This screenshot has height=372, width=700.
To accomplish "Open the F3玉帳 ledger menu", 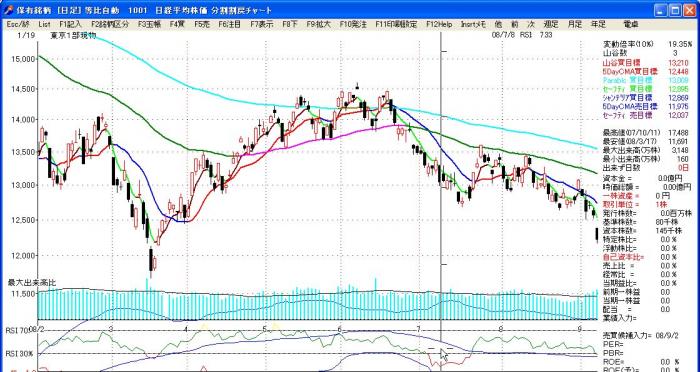I will 149,25.
